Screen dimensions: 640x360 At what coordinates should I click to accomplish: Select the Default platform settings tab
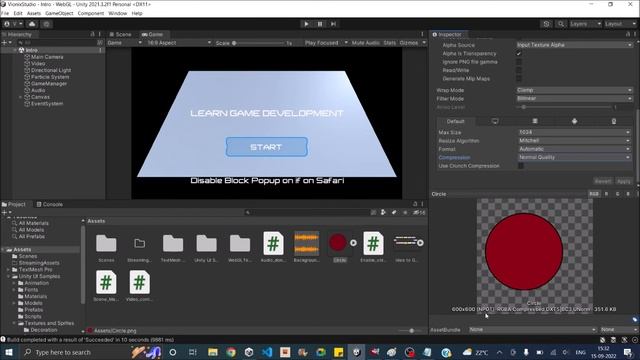(x=456, y=121)
